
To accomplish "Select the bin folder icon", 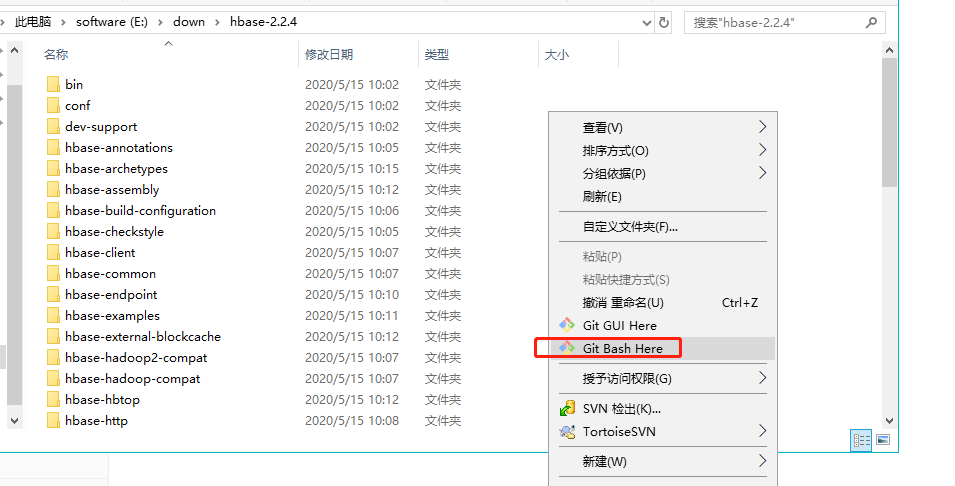I will [53, 84].
